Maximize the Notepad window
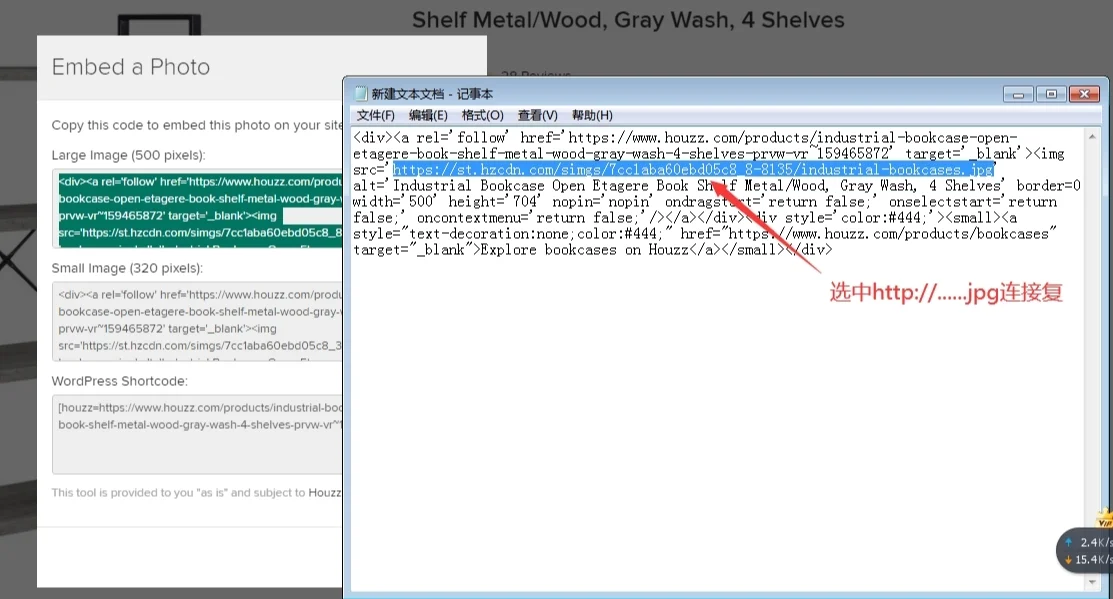This screenshot has width=1113, height=599. (x=1051, y=94)
